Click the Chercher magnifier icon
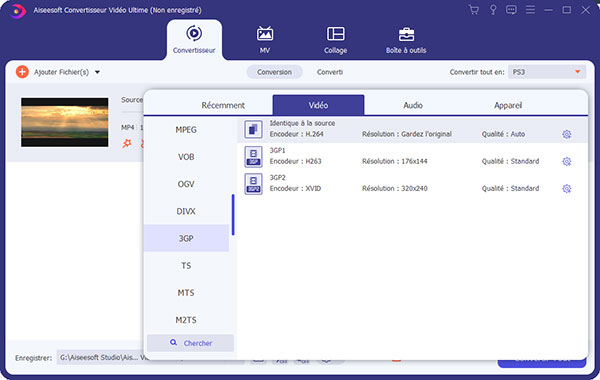The height and width of the screenshot is (380, 600). click(173, 342)
